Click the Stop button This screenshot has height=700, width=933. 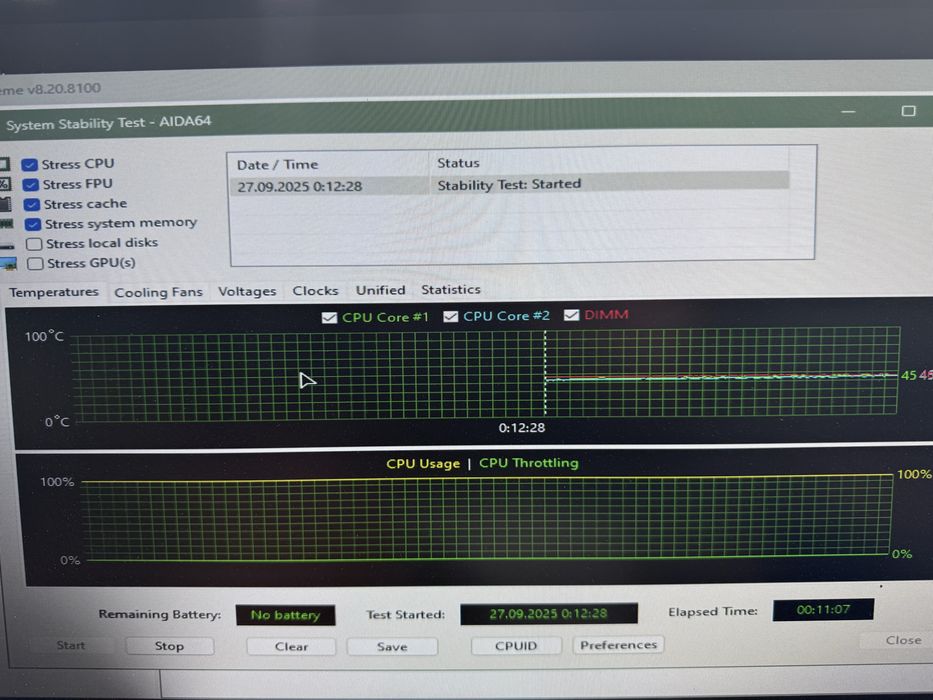[170, 646]
